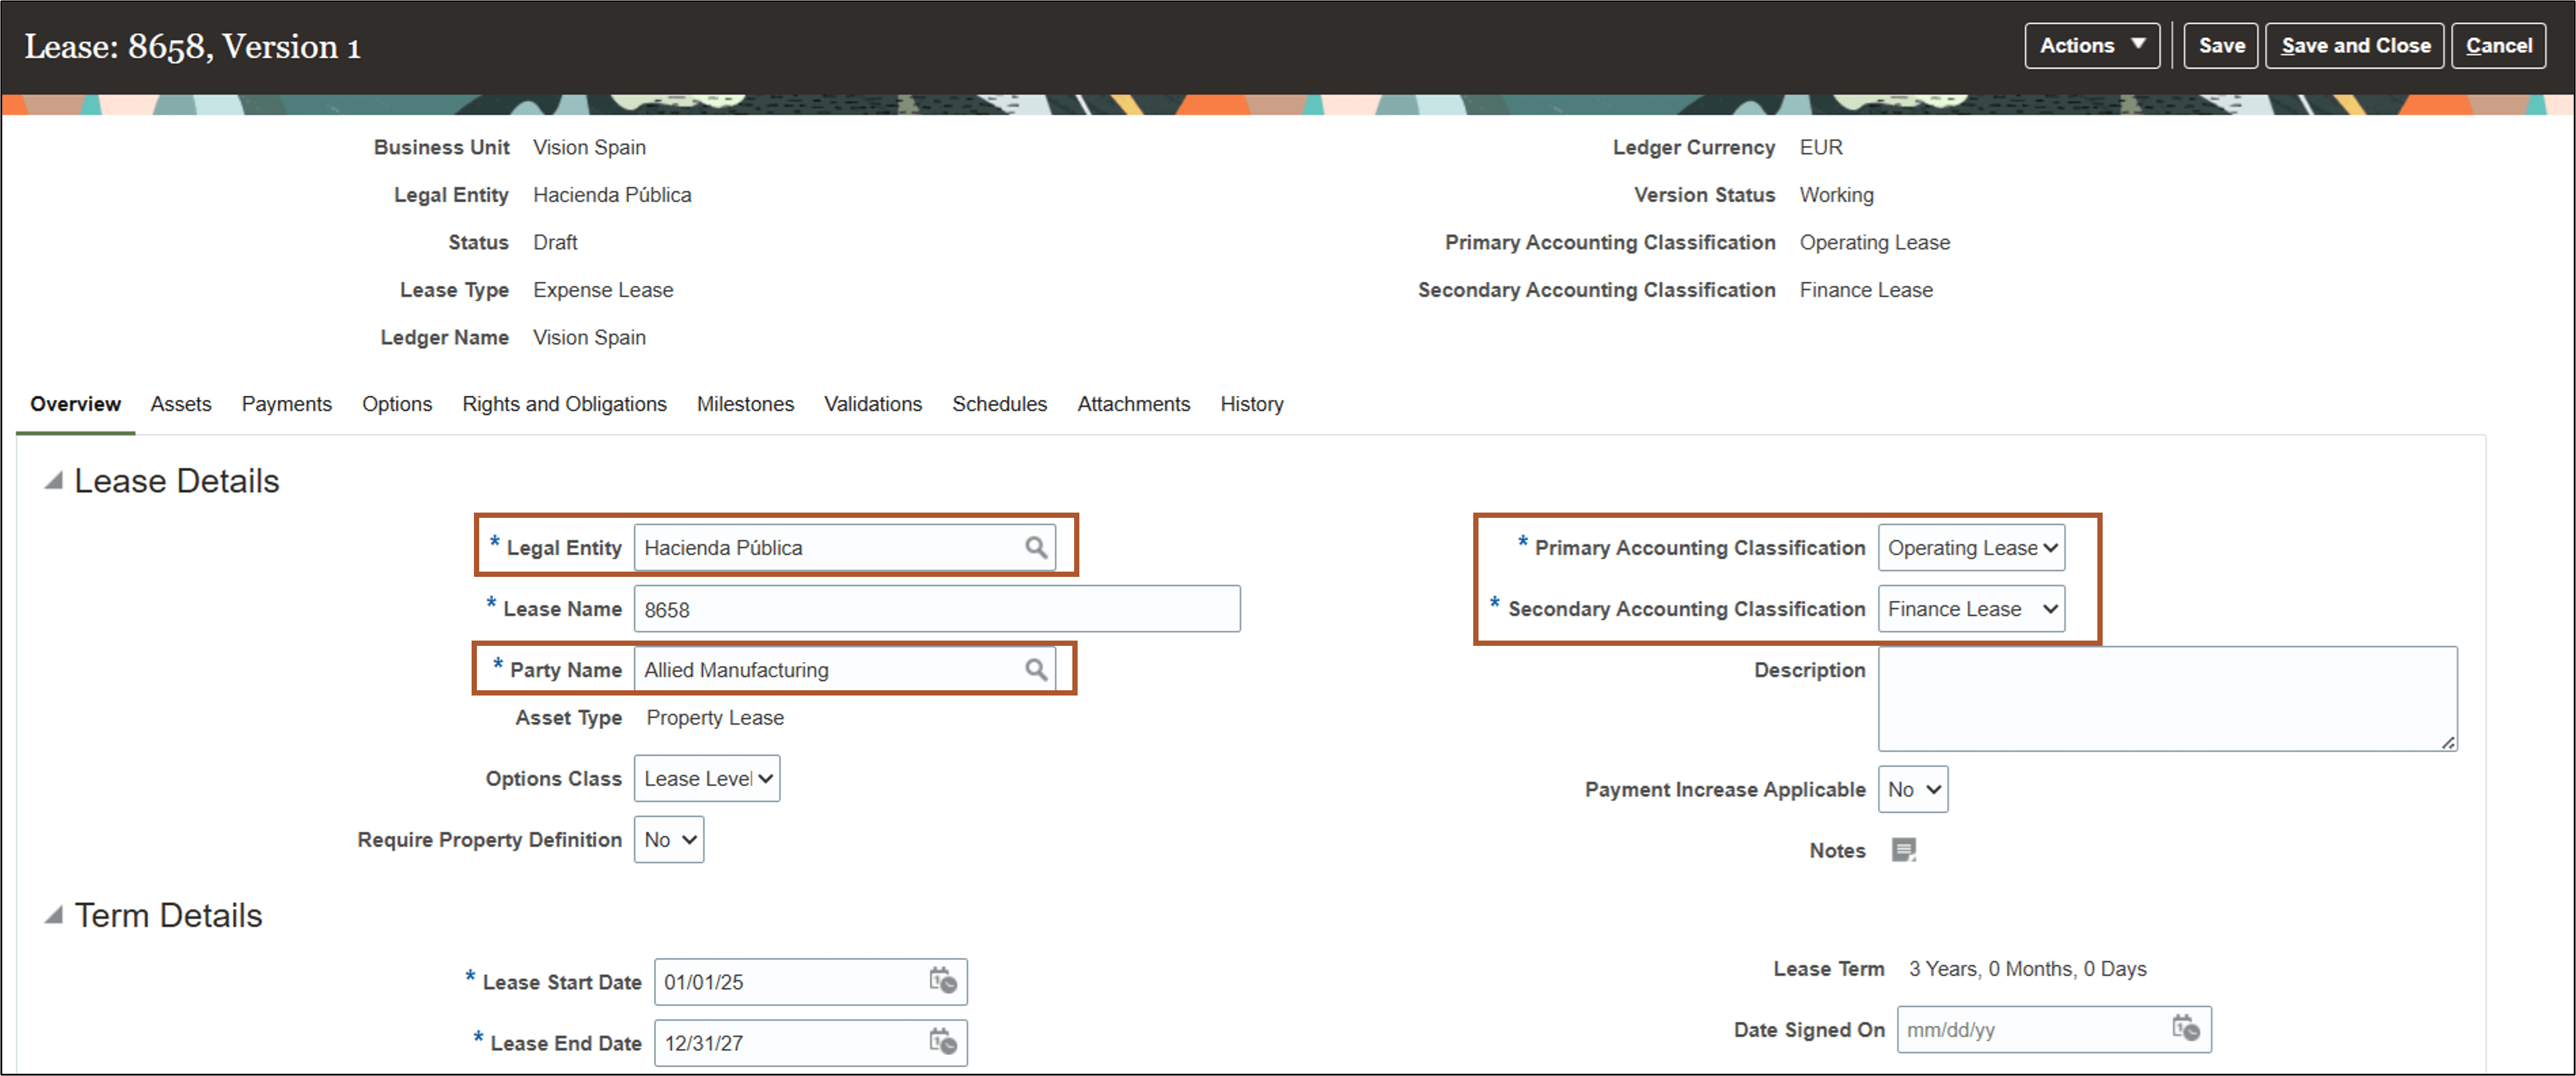Open the Lease End Date calendar picker

click(941, 1042)
